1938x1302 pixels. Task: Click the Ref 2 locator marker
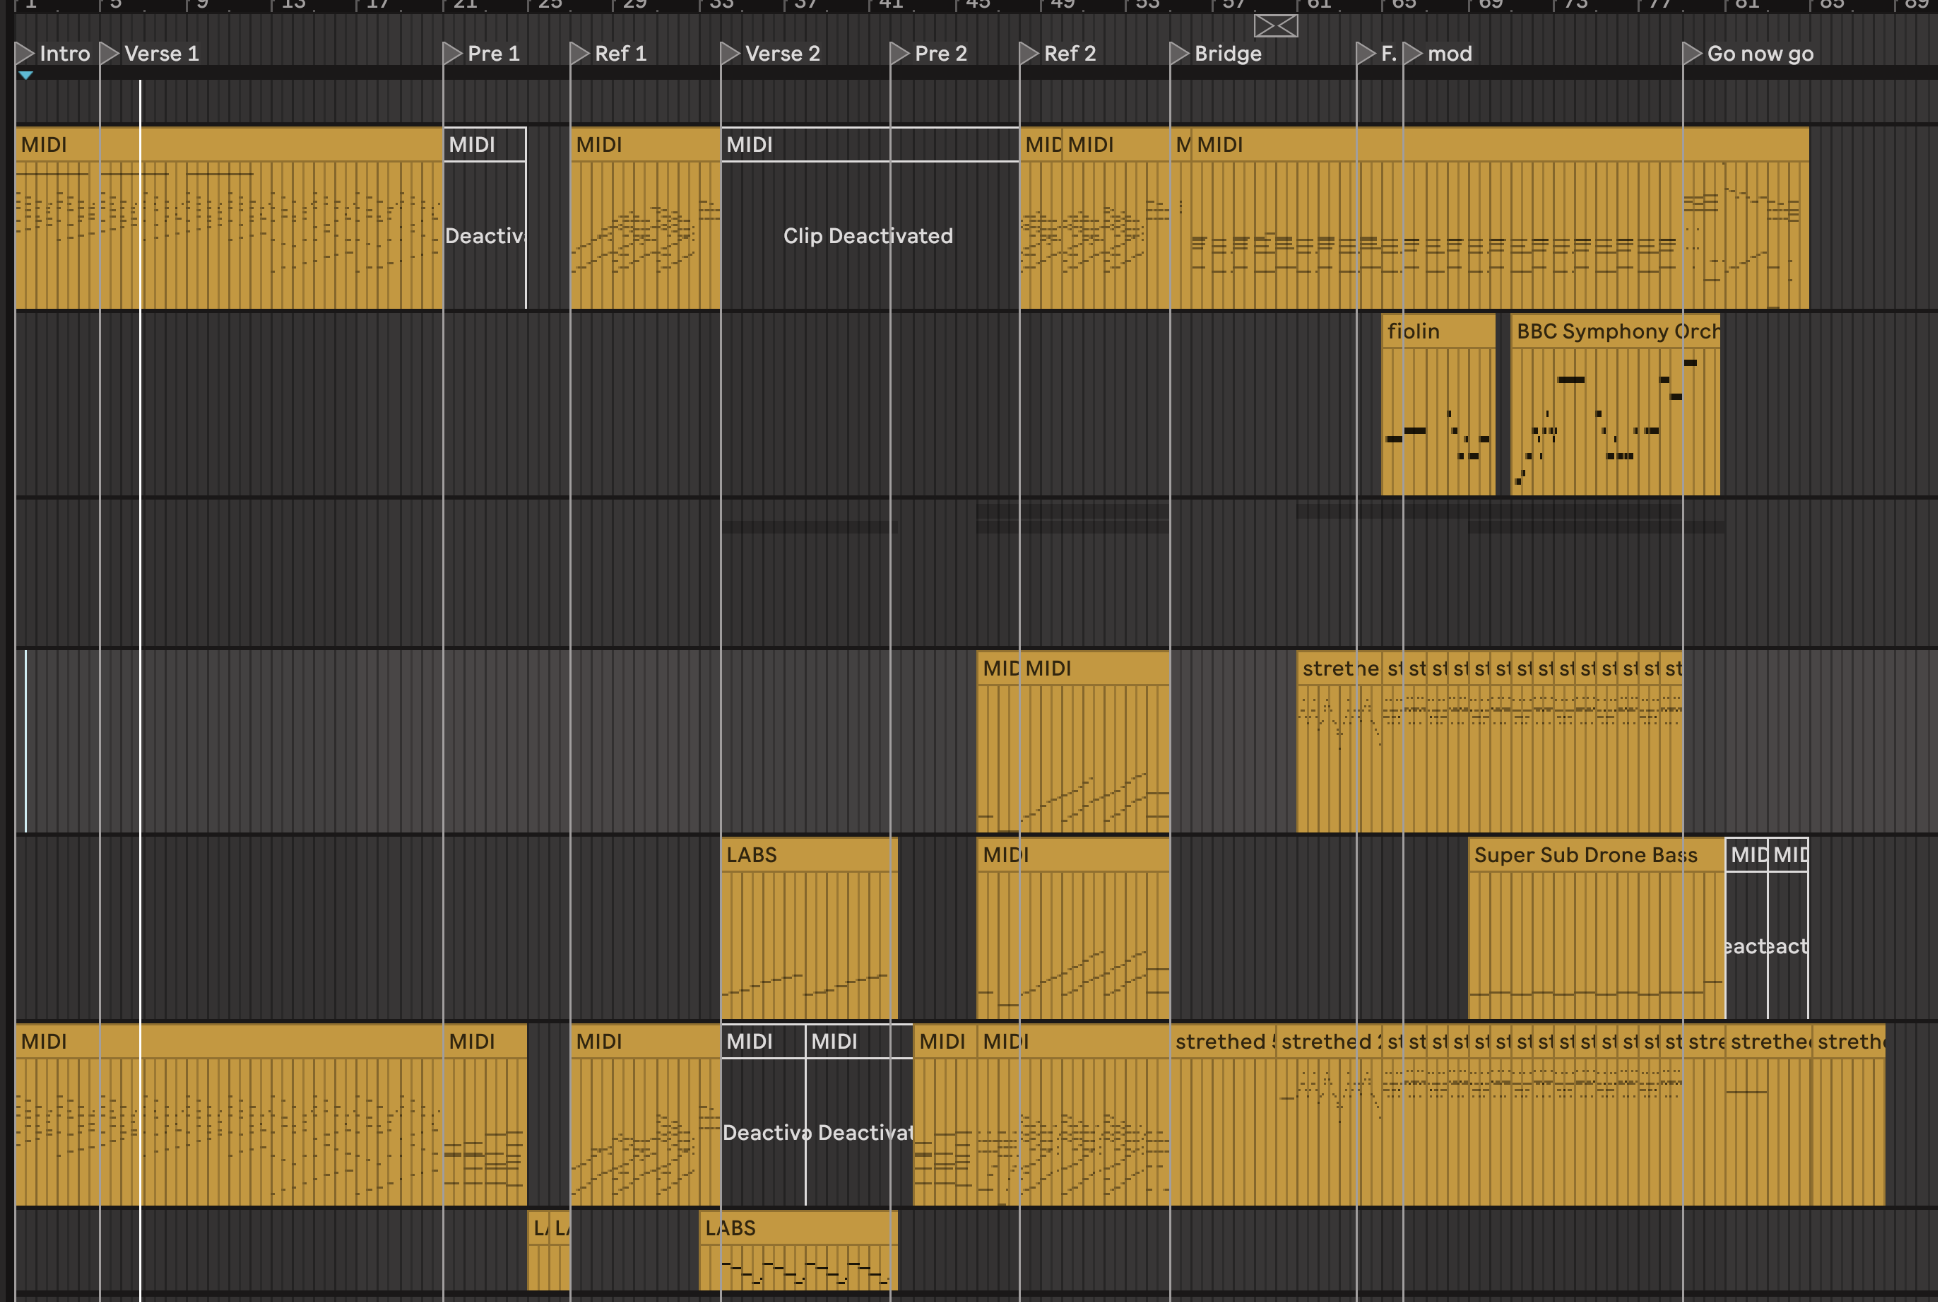click(1029, 53)
